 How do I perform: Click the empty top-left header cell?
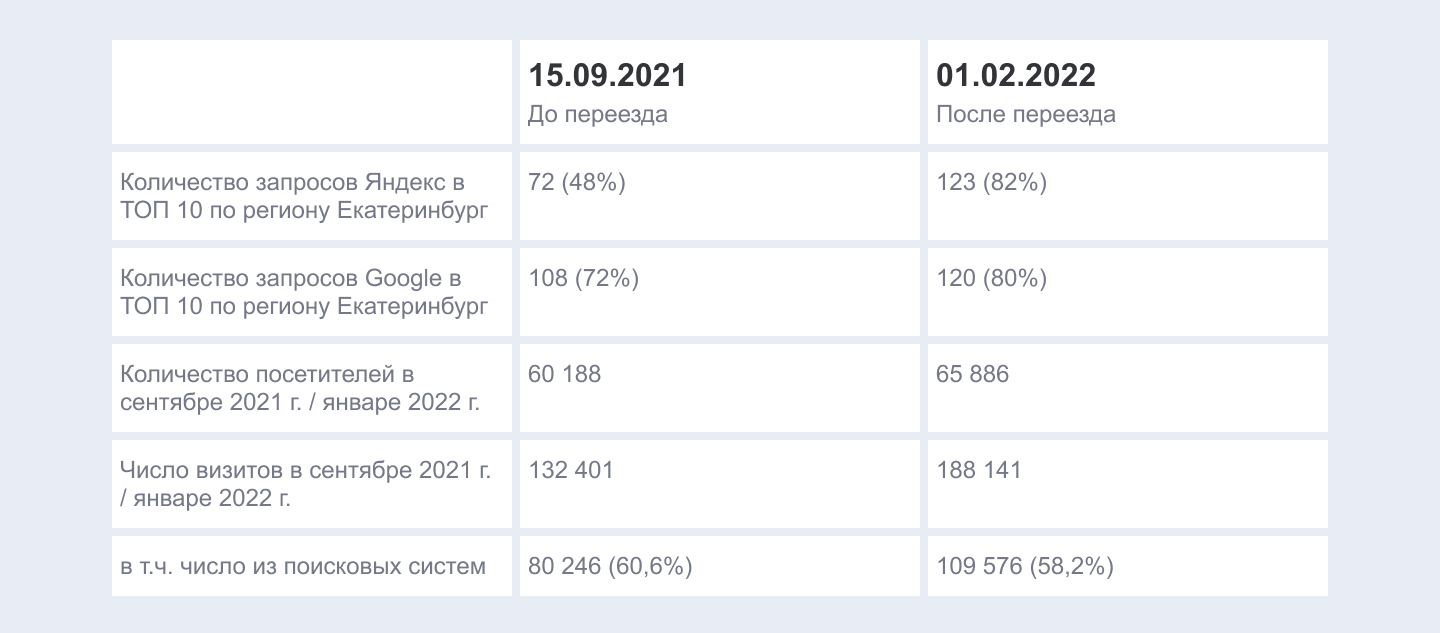pos(311,92)
